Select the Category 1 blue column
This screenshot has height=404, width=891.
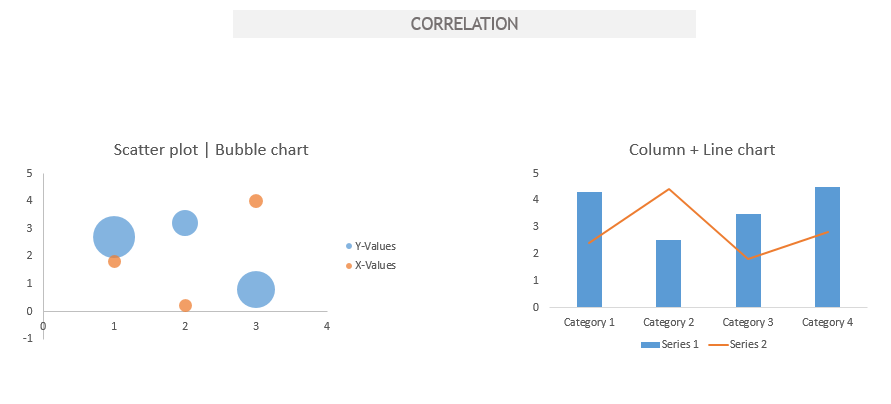[589, 249]
